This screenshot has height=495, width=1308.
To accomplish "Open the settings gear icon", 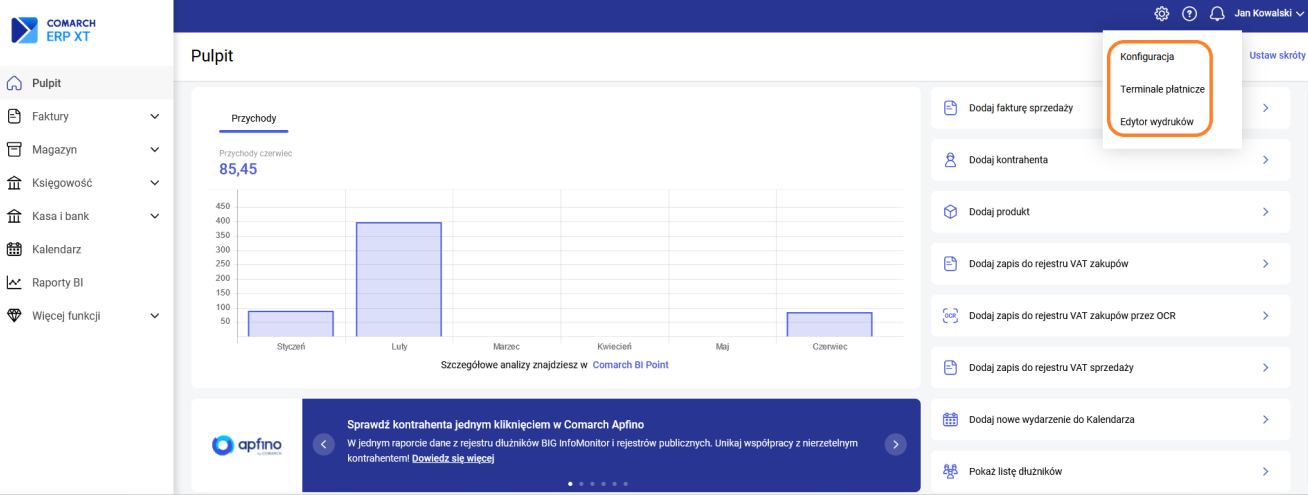I will 1161,14.
